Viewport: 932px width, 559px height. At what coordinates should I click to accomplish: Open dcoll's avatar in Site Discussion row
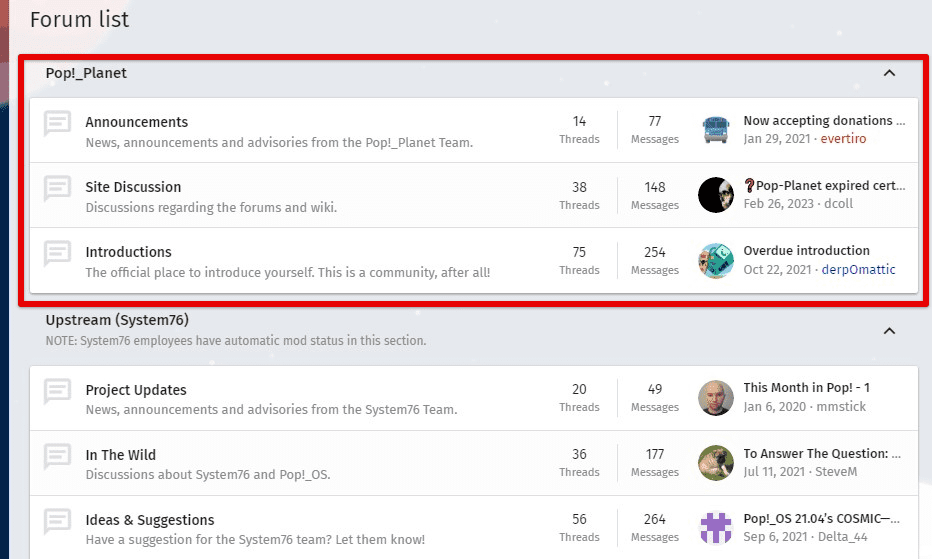point(716,195)
